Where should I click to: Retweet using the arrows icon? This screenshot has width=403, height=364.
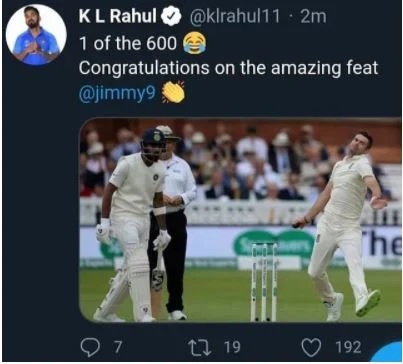pyautogui.click(x=200, y=347)
